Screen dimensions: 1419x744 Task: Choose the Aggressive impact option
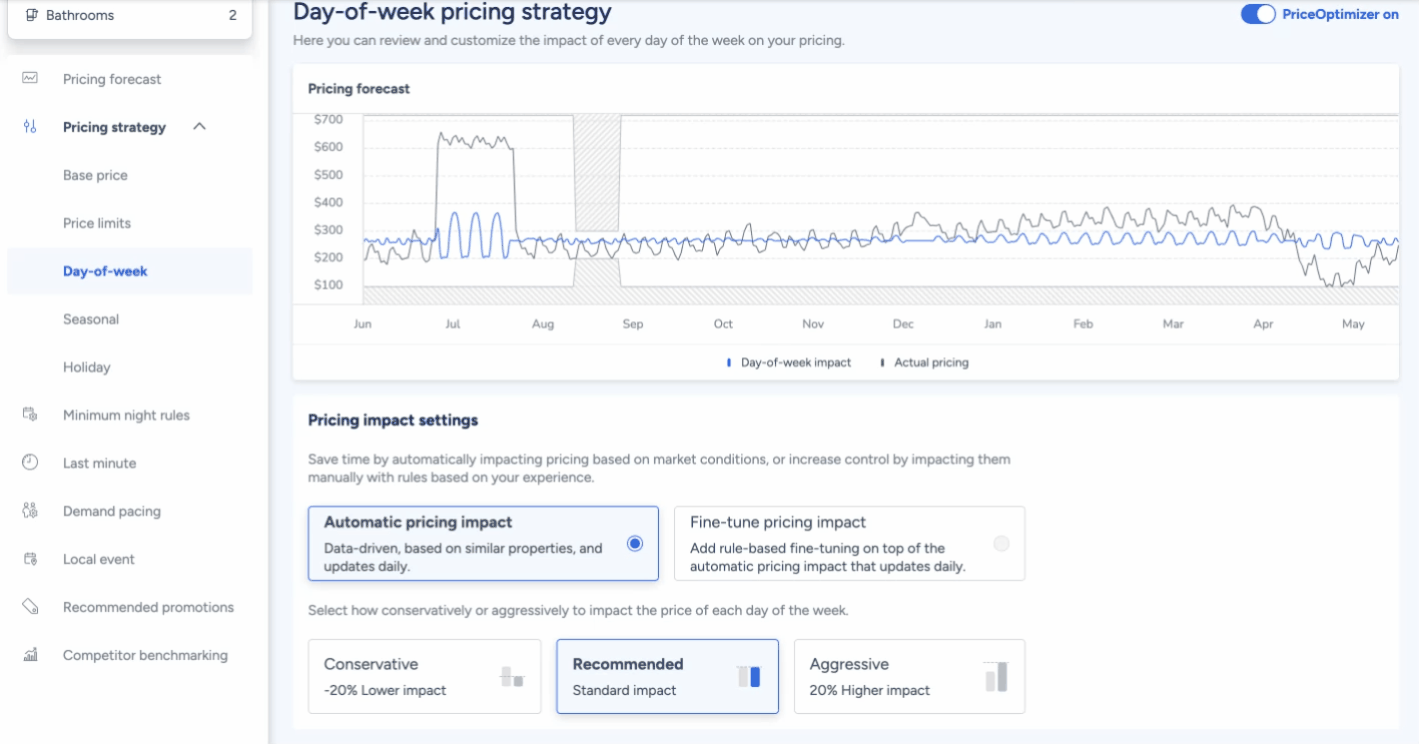909,676
